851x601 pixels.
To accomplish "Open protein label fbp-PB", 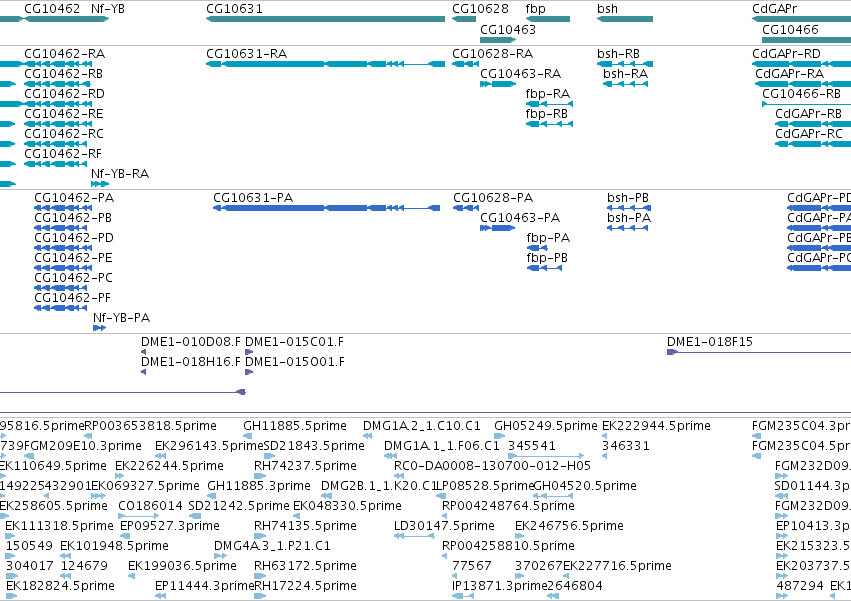I will pyautogui.click(x=547, y=258).
